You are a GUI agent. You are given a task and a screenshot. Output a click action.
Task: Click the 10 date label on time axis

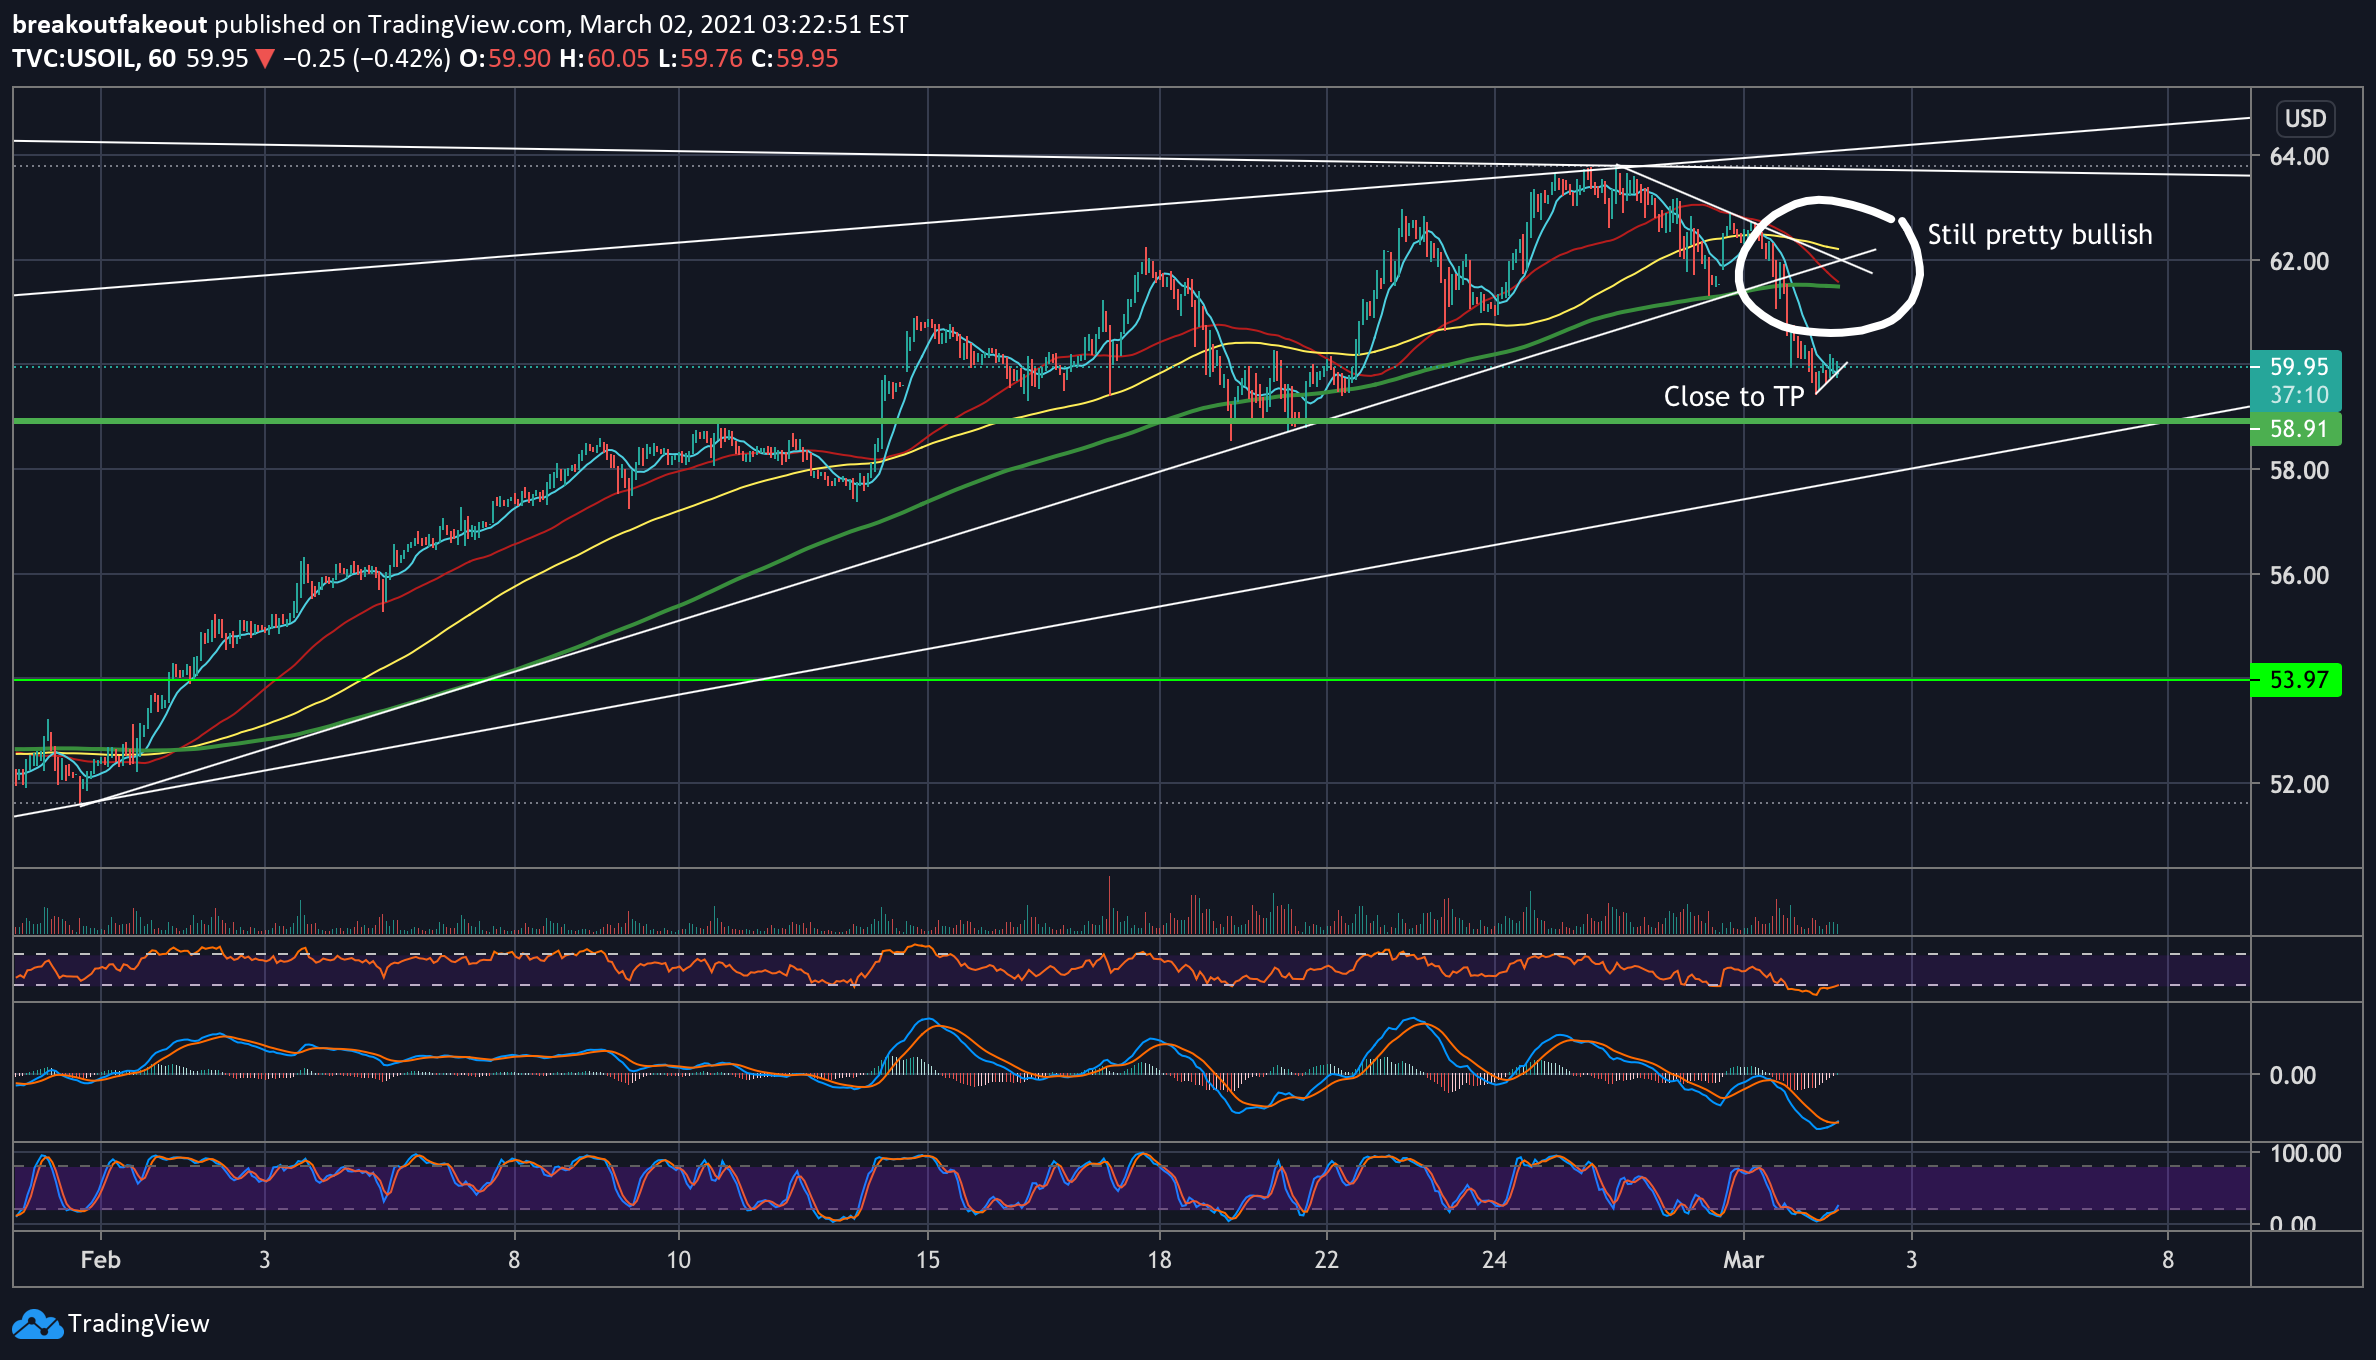[679, 1260]
